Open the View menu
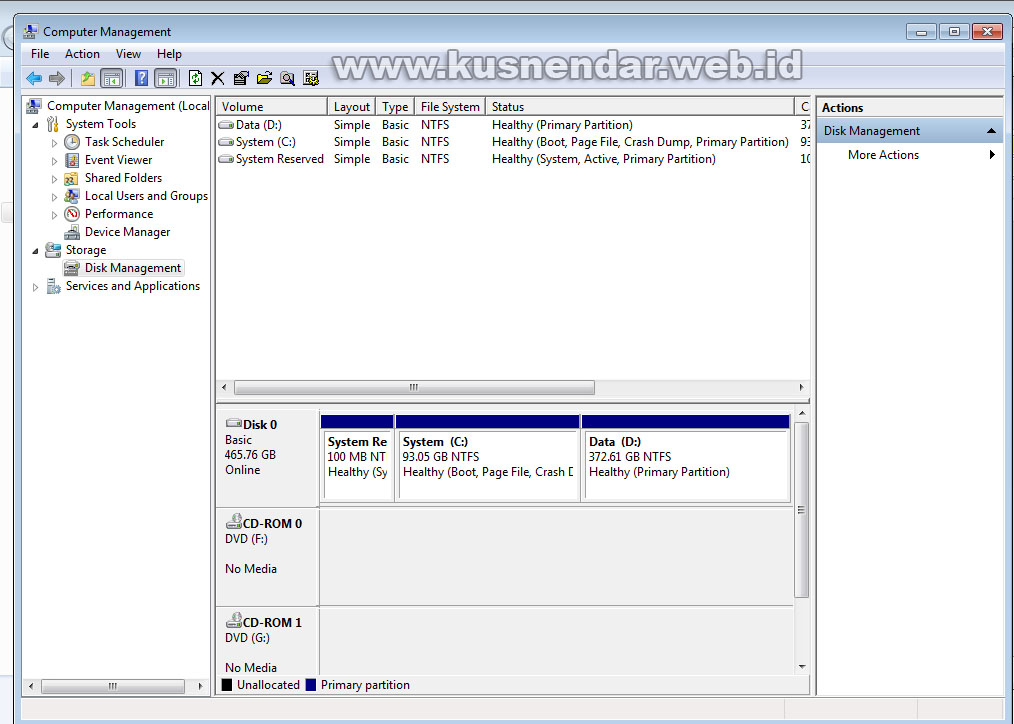The width and height of the screenshot is (1014, 724). coord(128,54)
